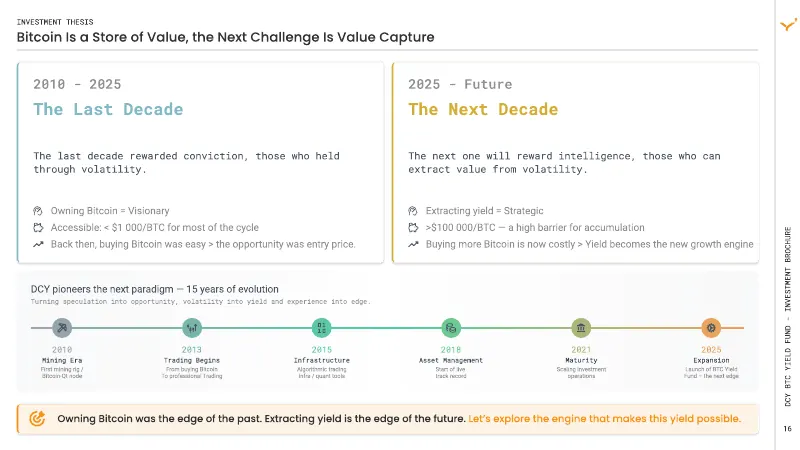Click head icon beside Extracting yield
The height and width of the screenshot is (450, 800).
coord(413,211)
